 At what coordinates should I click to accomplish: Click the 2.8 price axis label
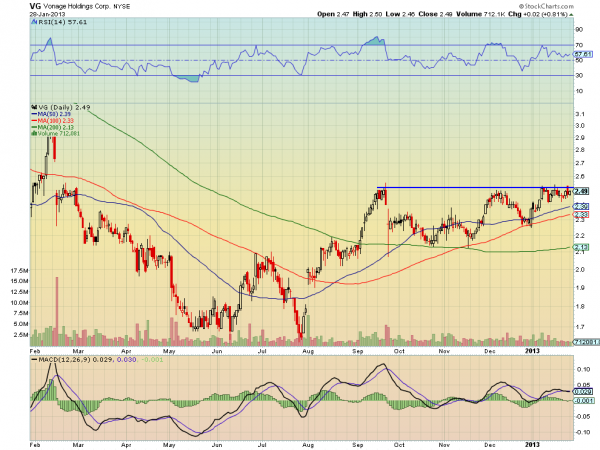(580, 150)
